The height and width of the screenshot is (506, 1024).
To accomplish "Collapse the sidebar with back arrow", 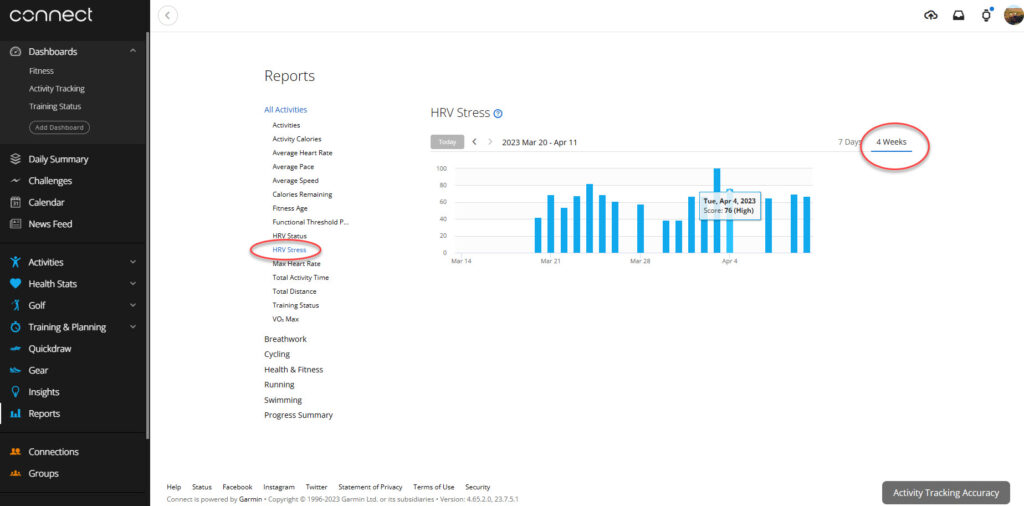I will tap(168, 15).
